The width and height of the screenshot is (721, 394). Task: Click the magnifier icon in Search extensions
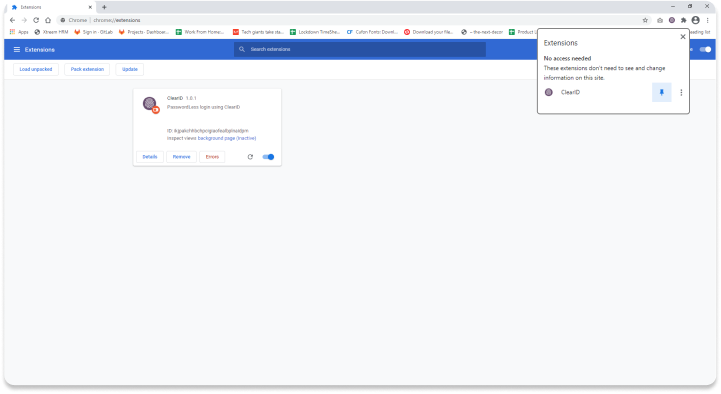coord(242,49)
